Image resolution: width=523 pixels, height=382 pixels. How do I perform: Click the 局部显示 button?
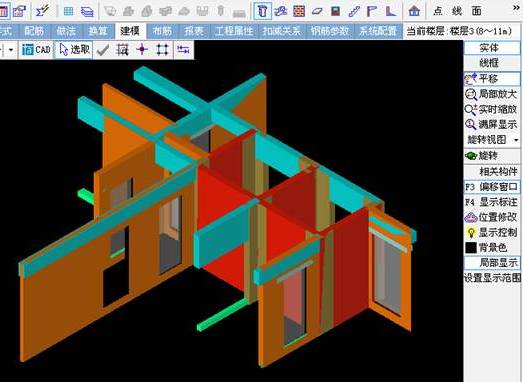pos(492,263)
